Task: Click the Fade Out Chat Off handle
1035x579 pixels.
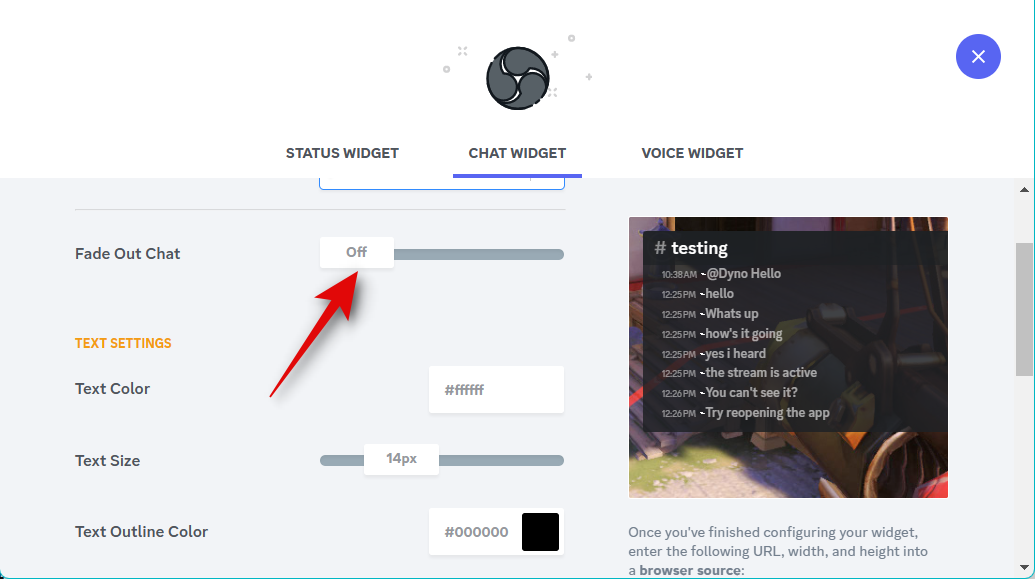Action: coord(356,252)
